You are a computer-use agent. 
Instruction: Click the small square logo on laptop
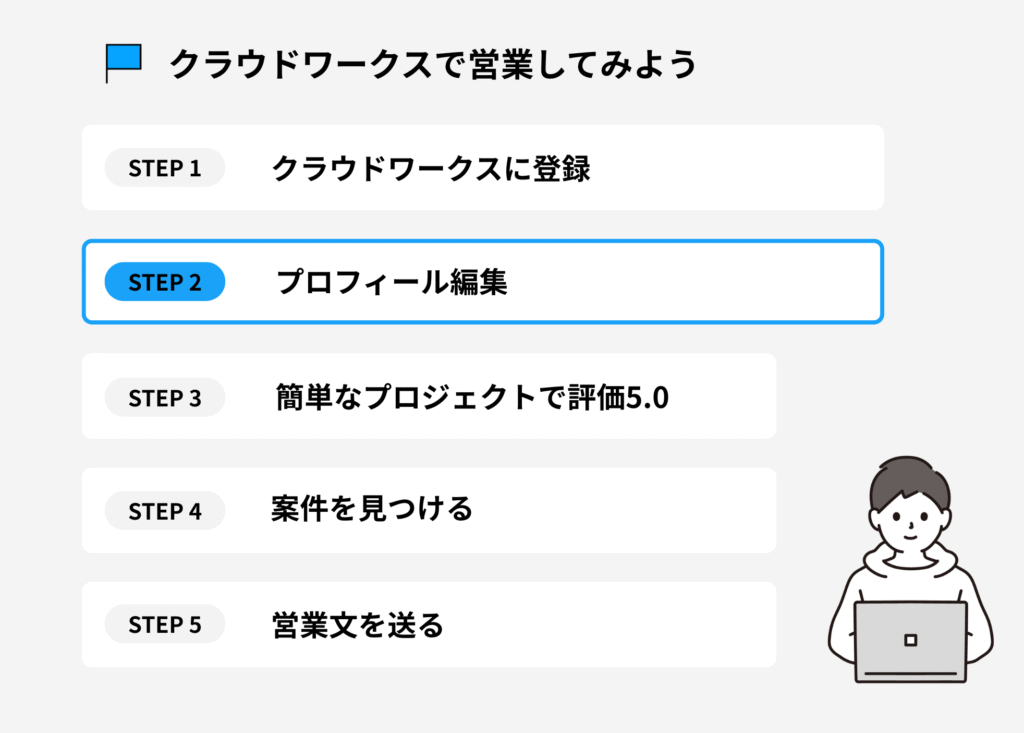910,640
